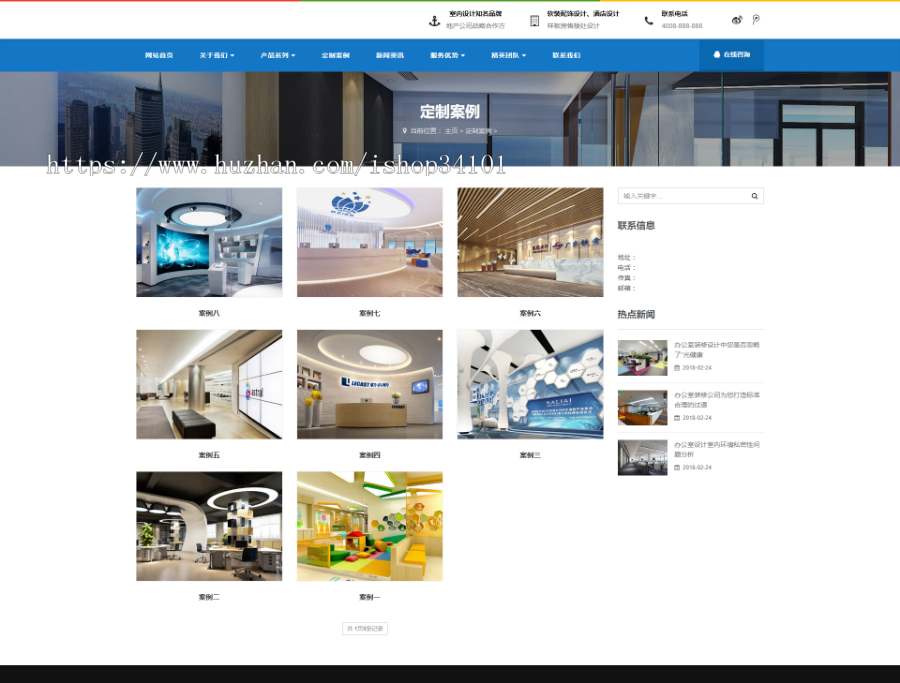Image resolution: width=900 pixels, height=683 pixels.
Task: Click the calendar icon of second news date
Action: [x=677, y=418]
